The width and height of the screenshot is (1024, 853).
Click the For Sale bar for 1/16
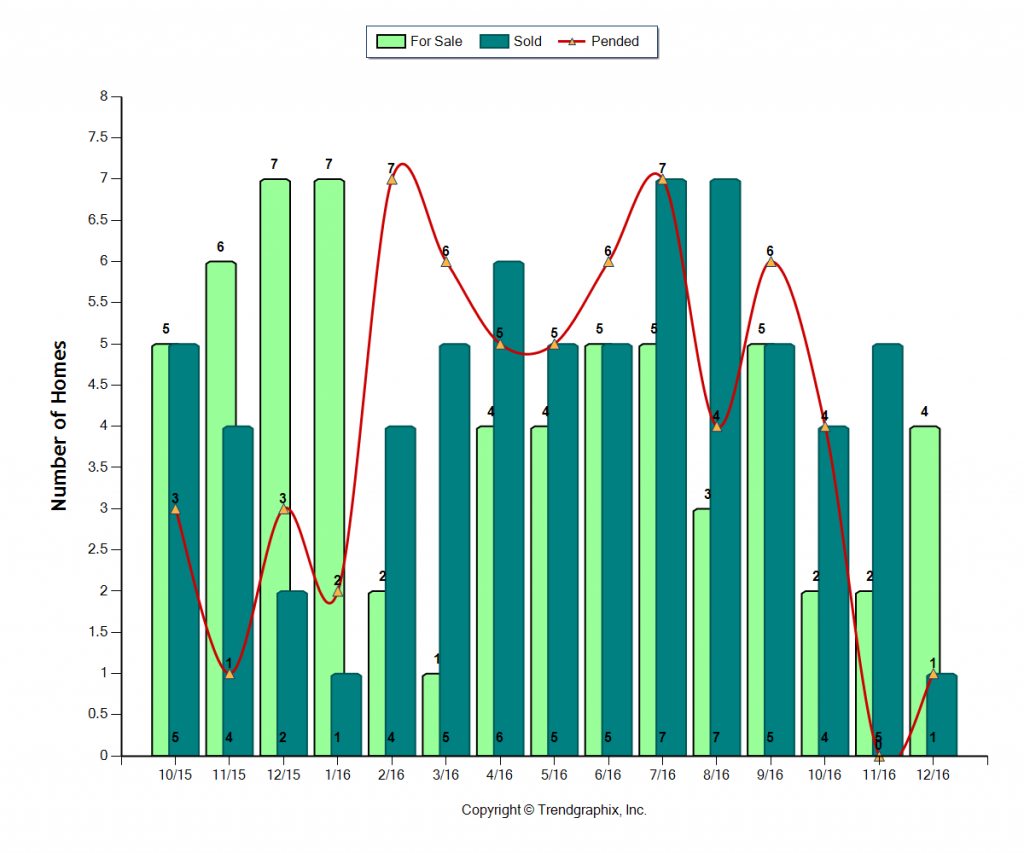(x=329, y=468)
